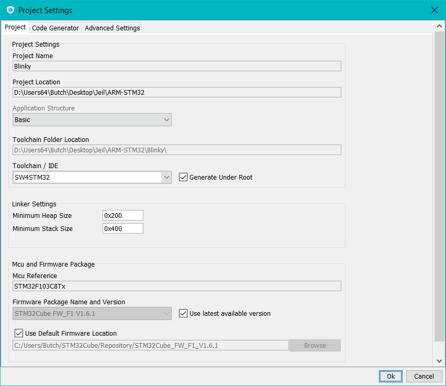This screenshot has width=446, height=386.
Task: Click the Mcu Reference field STM32F103C8Tx
Action: (x=177, y=286)
